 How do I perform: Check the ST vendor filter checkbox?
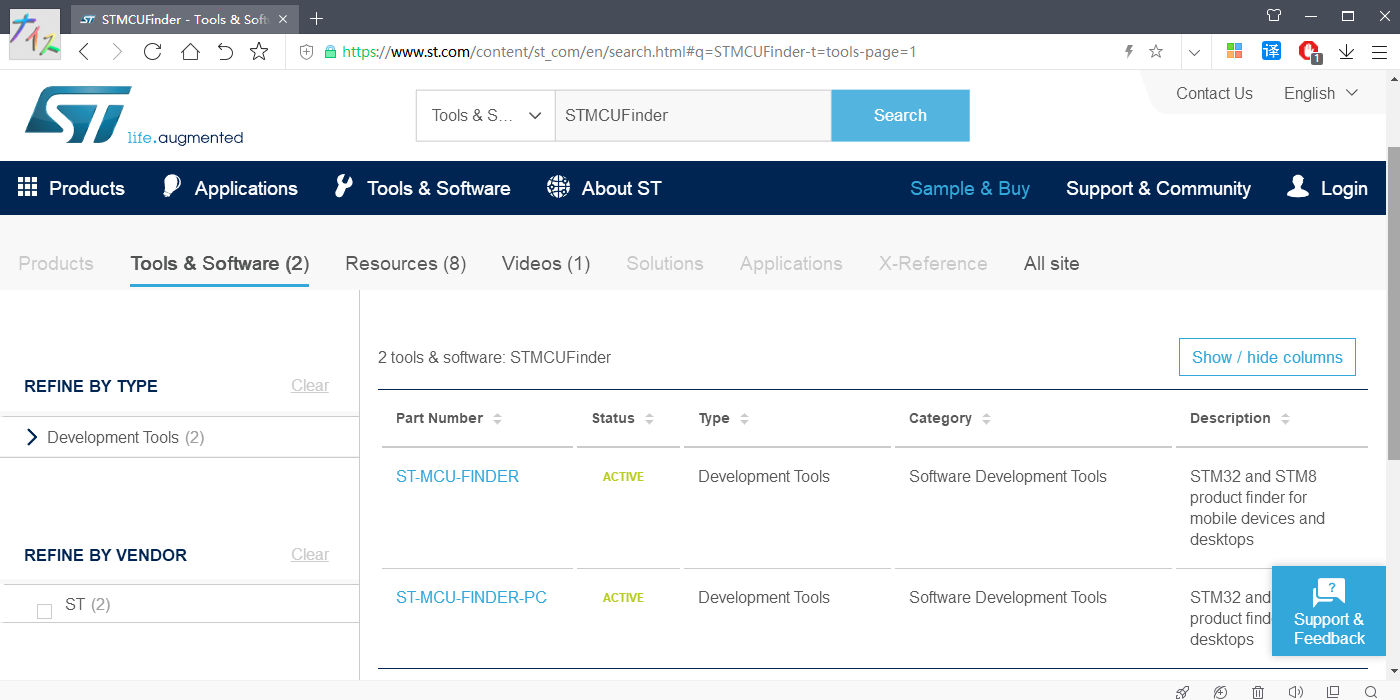click(x=44, y=610)
